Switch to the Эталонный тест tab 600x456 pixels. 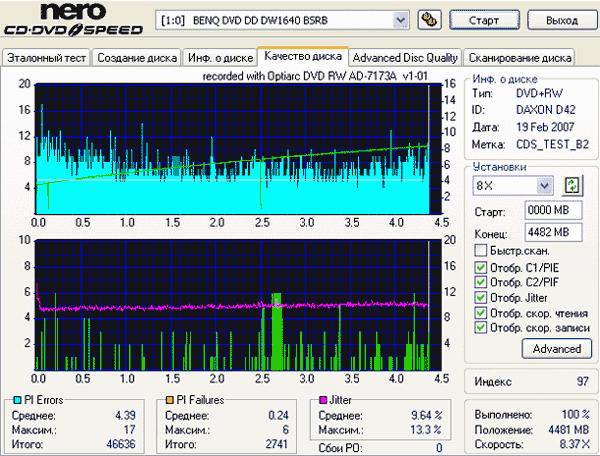tap(46, 57)
